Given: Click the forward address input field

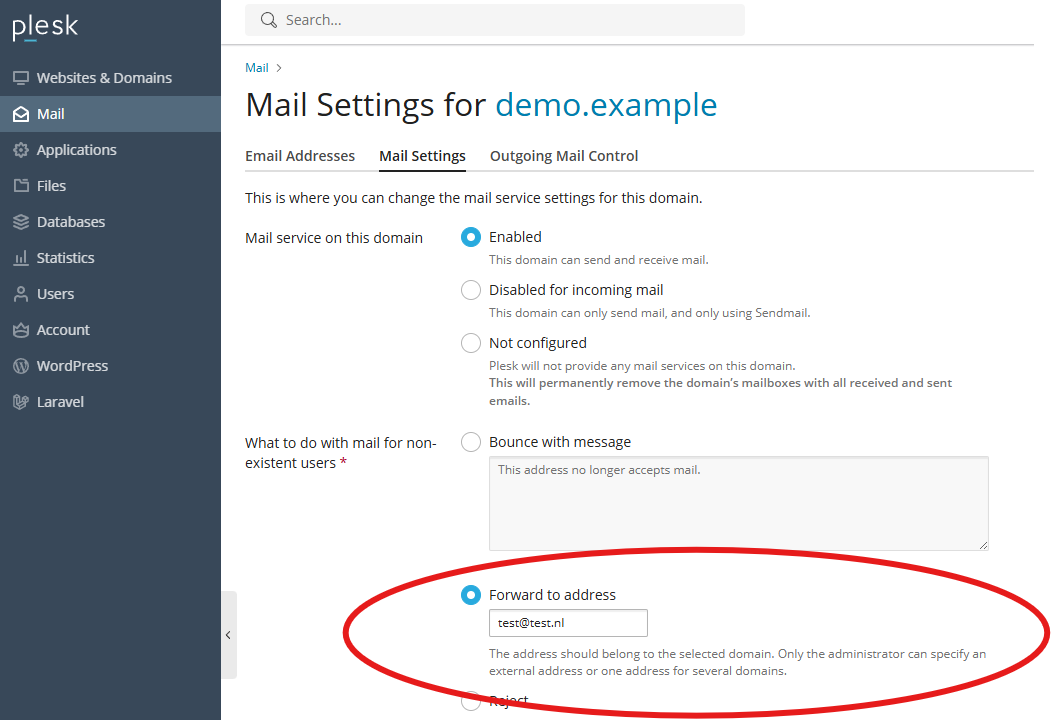Looking at the screenshot, I should click(x=567, y=622).
